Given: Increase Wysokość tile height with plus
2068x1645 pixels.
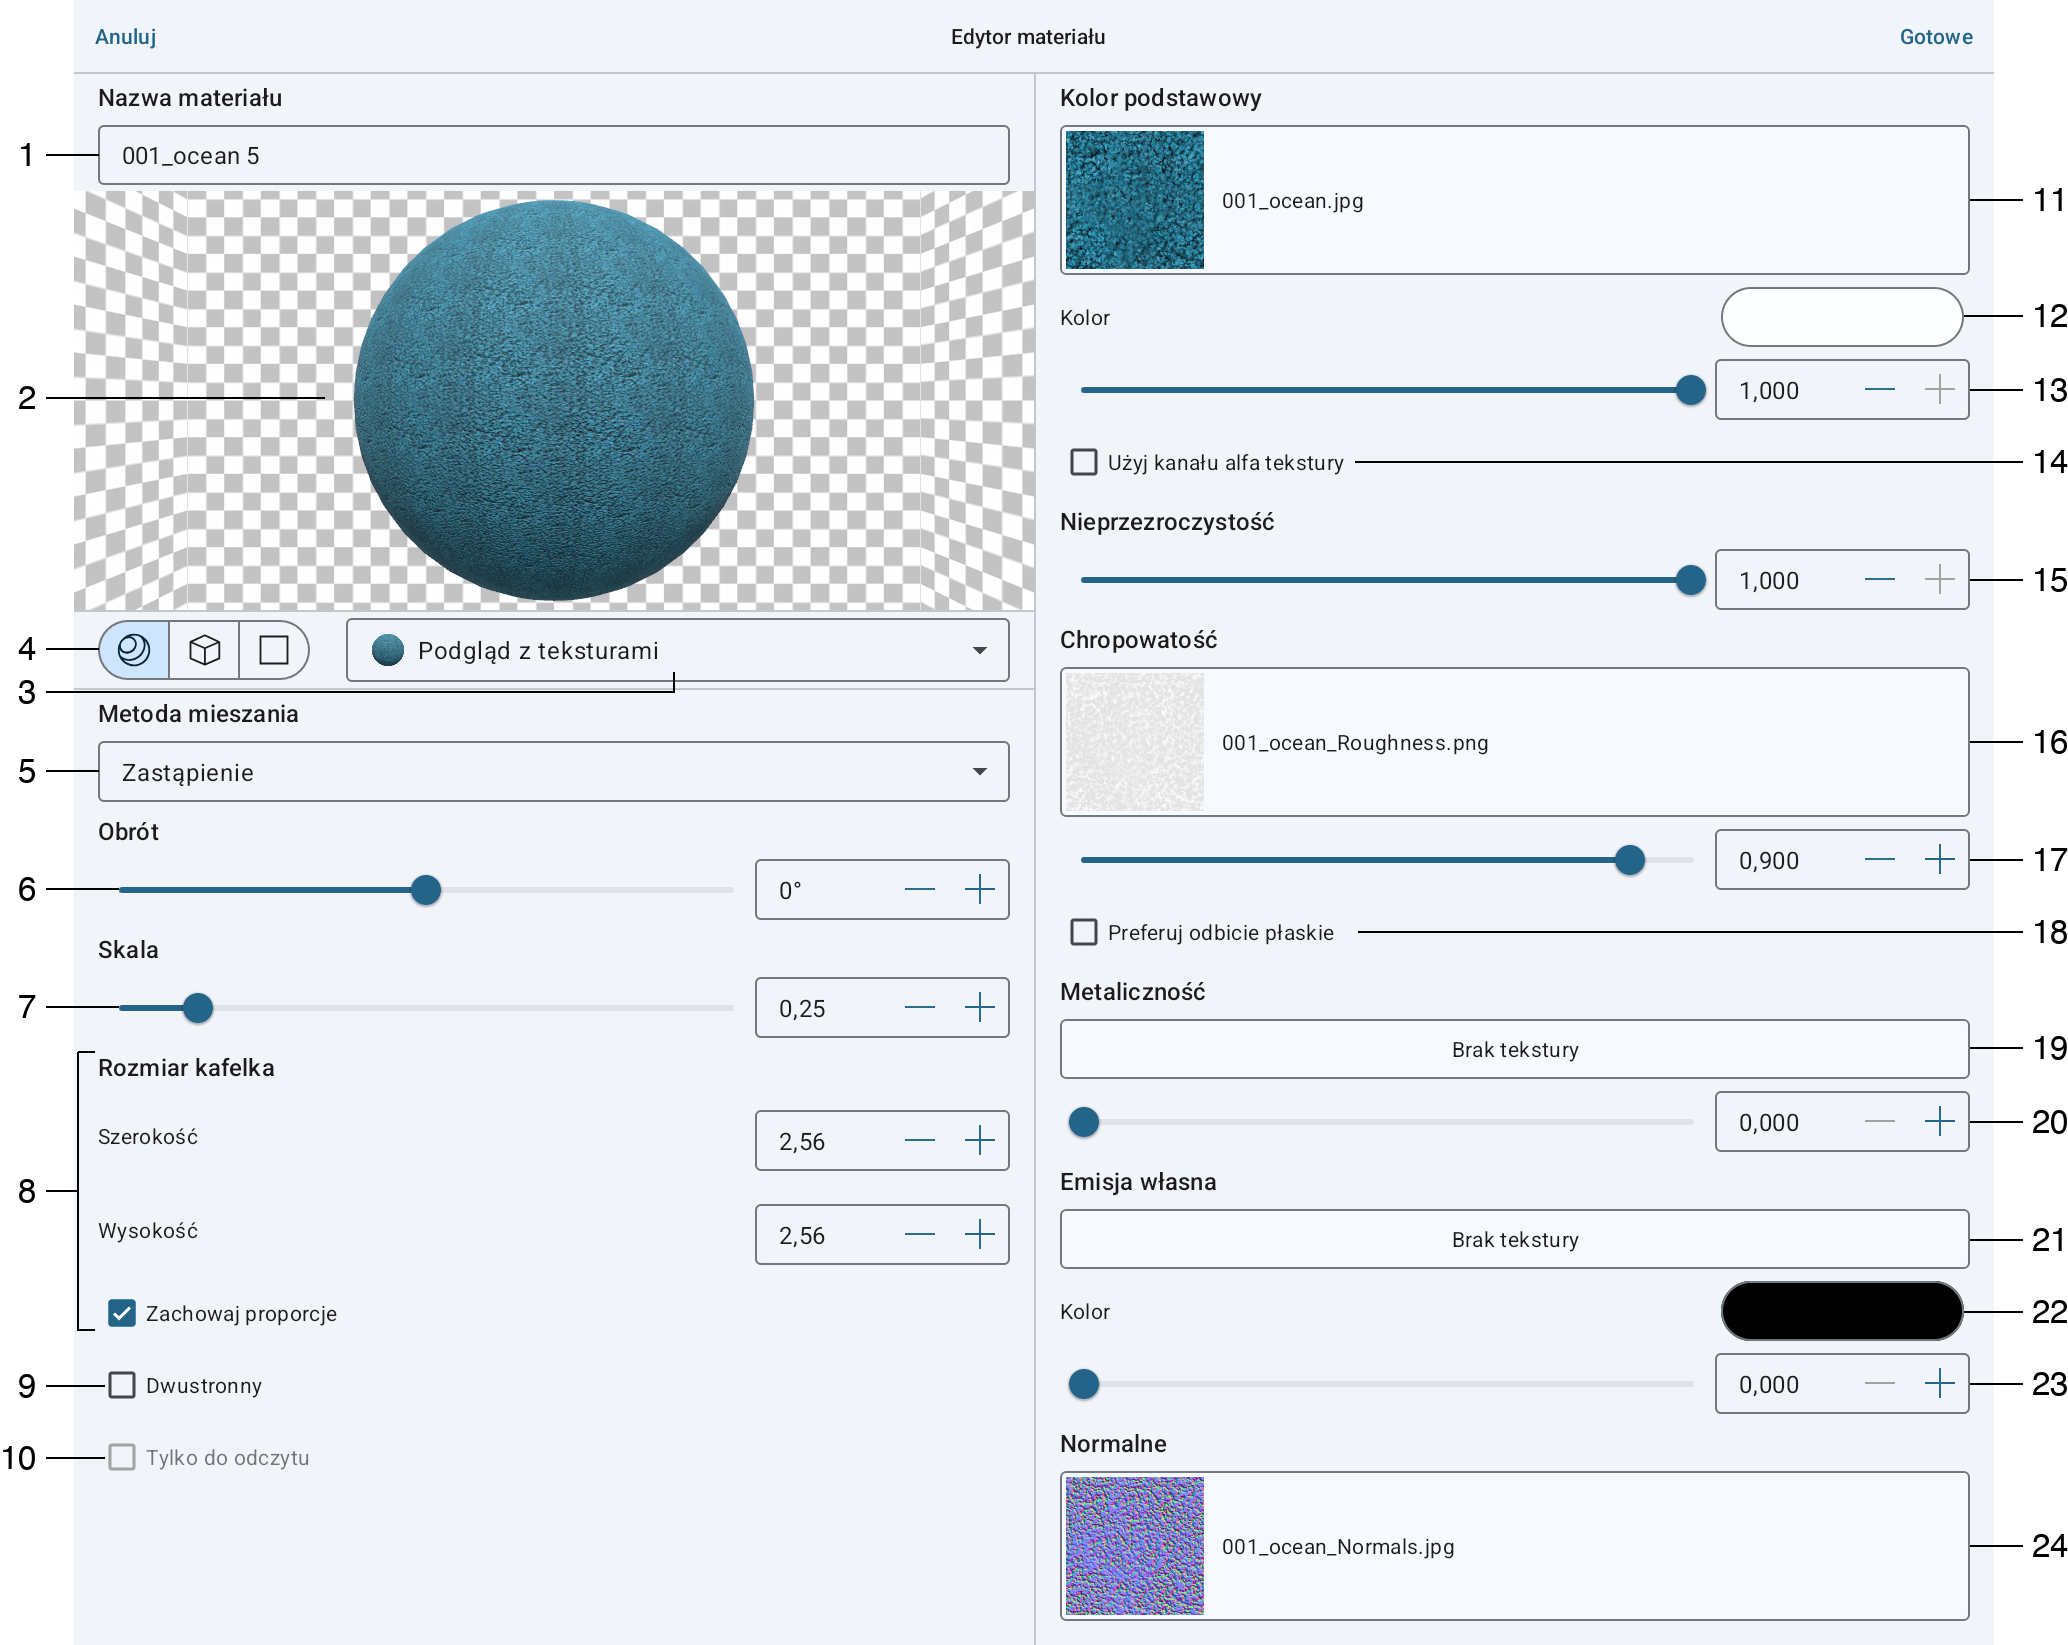Looking at the screenshot, I should tap(980, 1234).
